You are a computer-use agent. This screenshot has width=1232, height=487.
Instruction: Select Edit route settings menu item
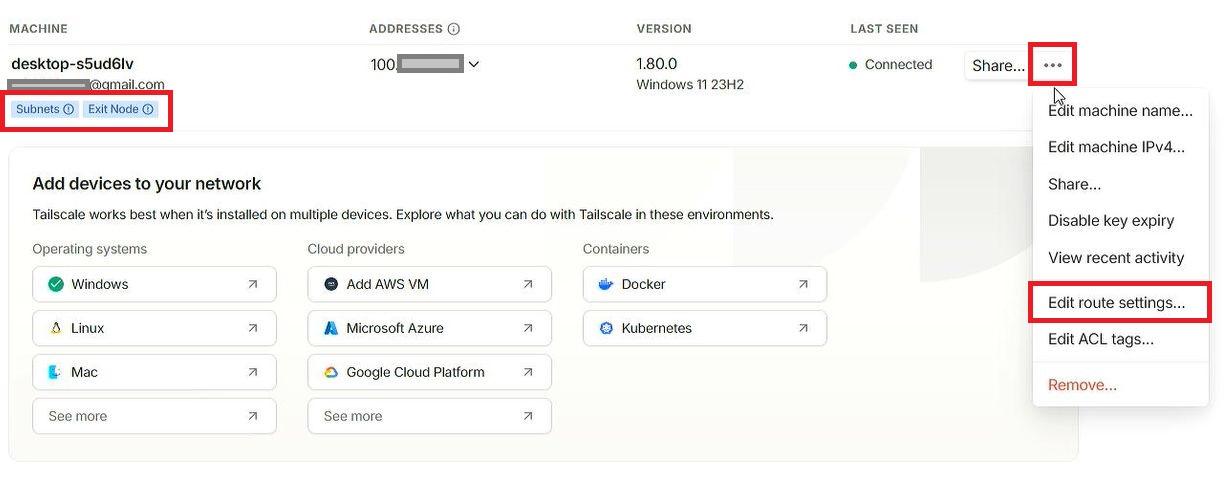coord(1116,302)
